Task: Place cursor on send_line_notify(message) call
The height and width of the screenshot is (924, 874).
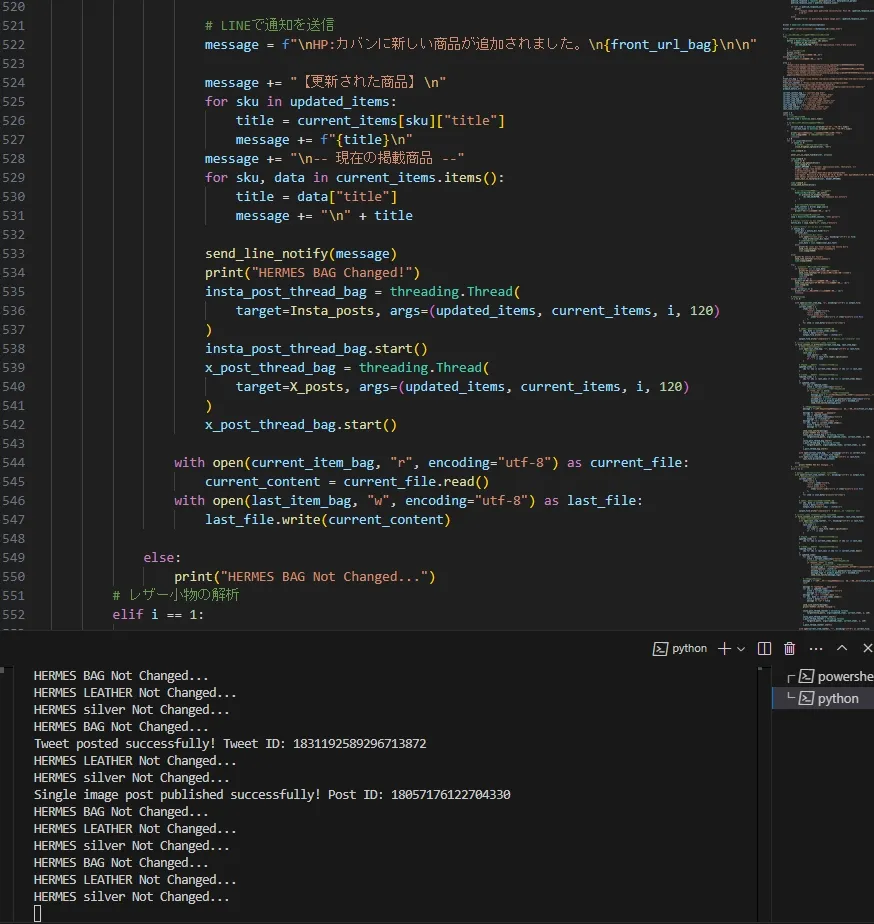Action: click(300, 254)
